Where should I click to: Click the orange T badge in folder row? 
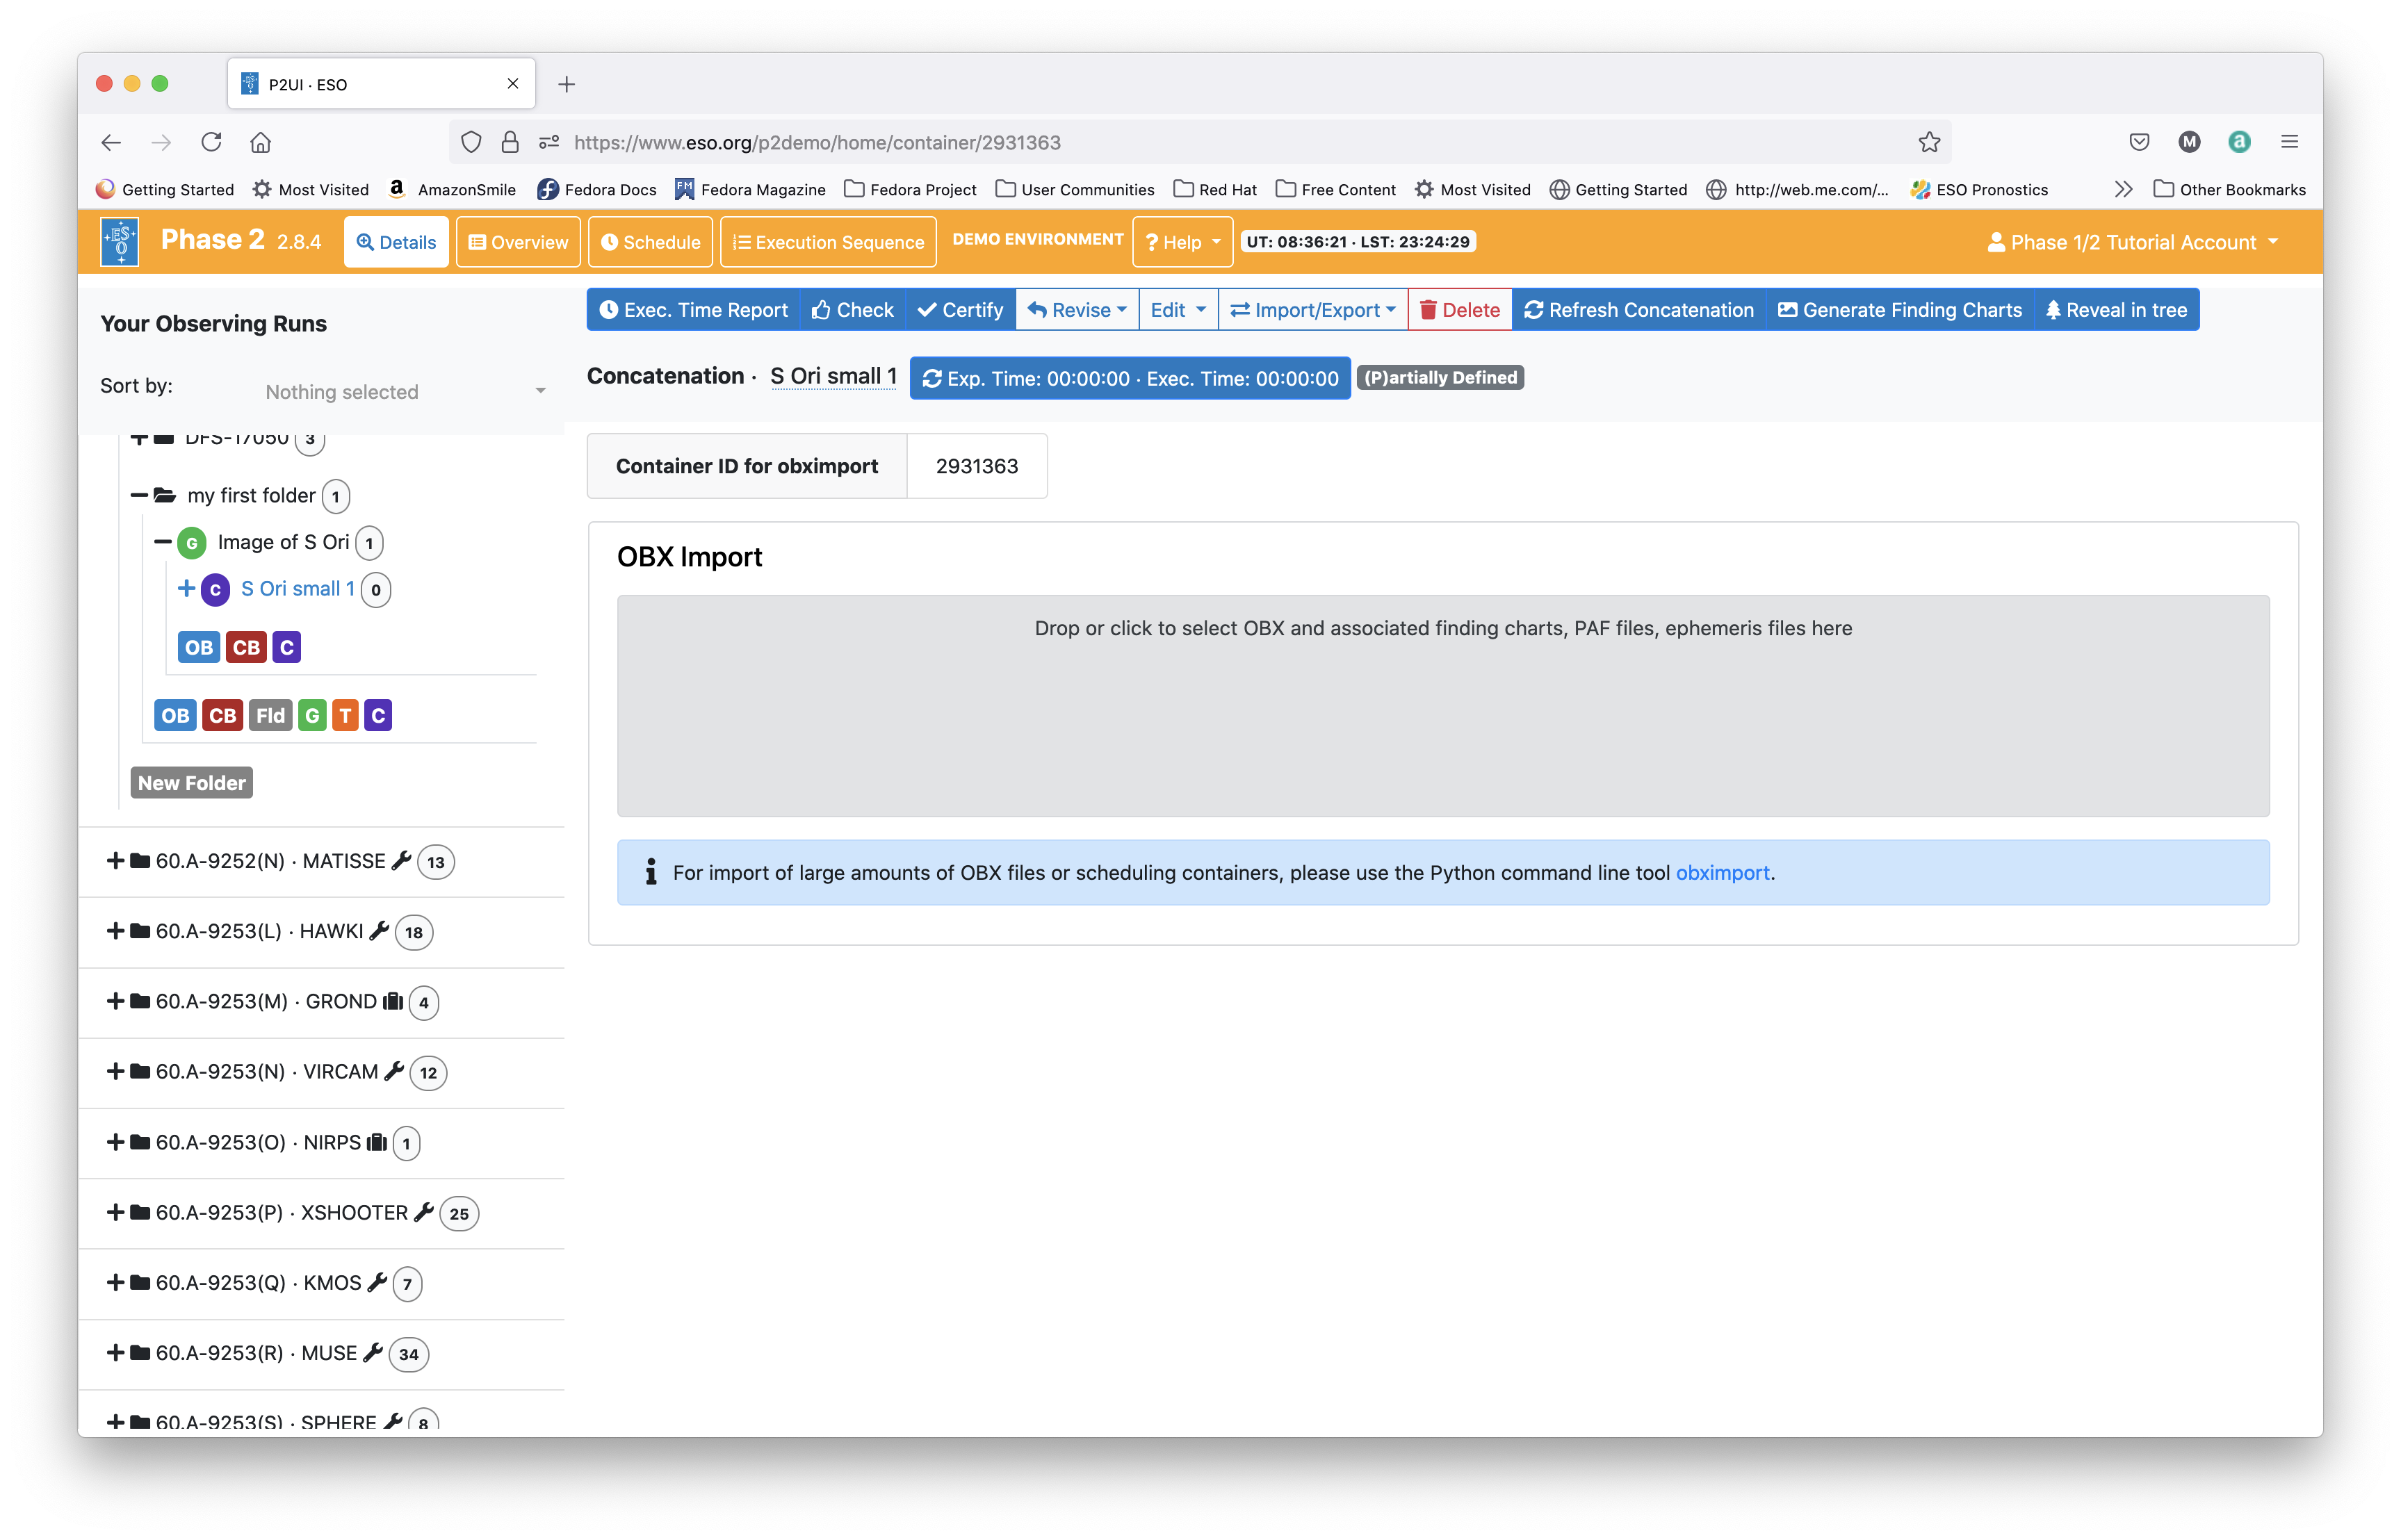tap(345, 715)
